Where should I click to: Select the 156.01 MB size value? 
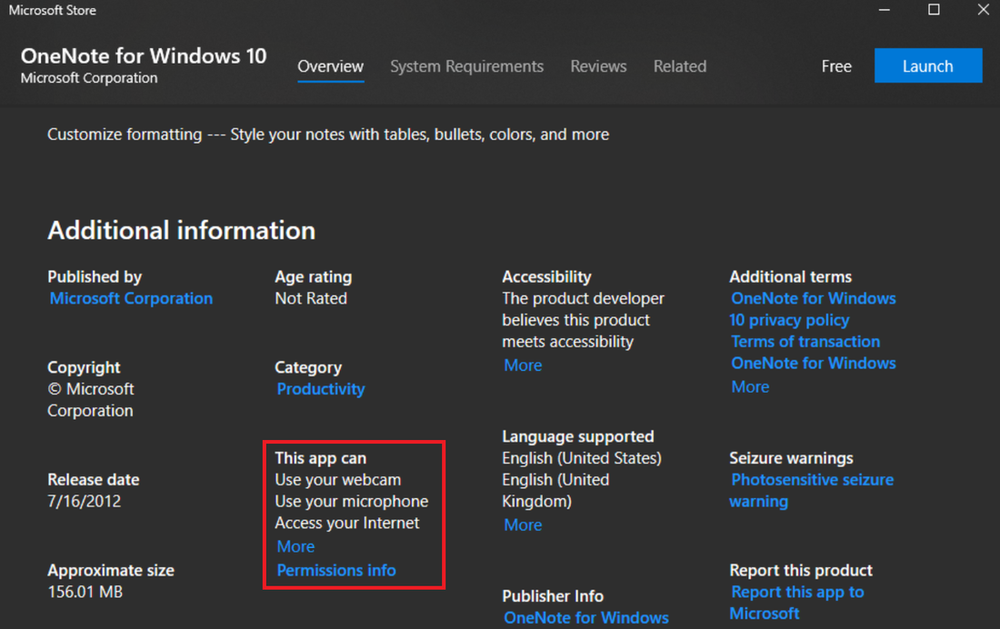tap(85, 592)
